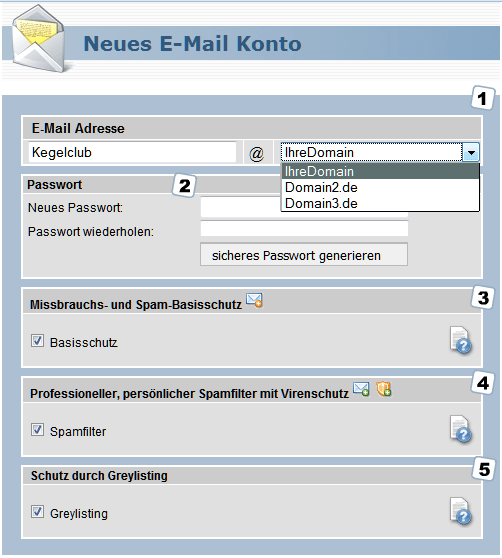
Task: Select Domain2.de from the dropdown list
Action: coord(380,187)
